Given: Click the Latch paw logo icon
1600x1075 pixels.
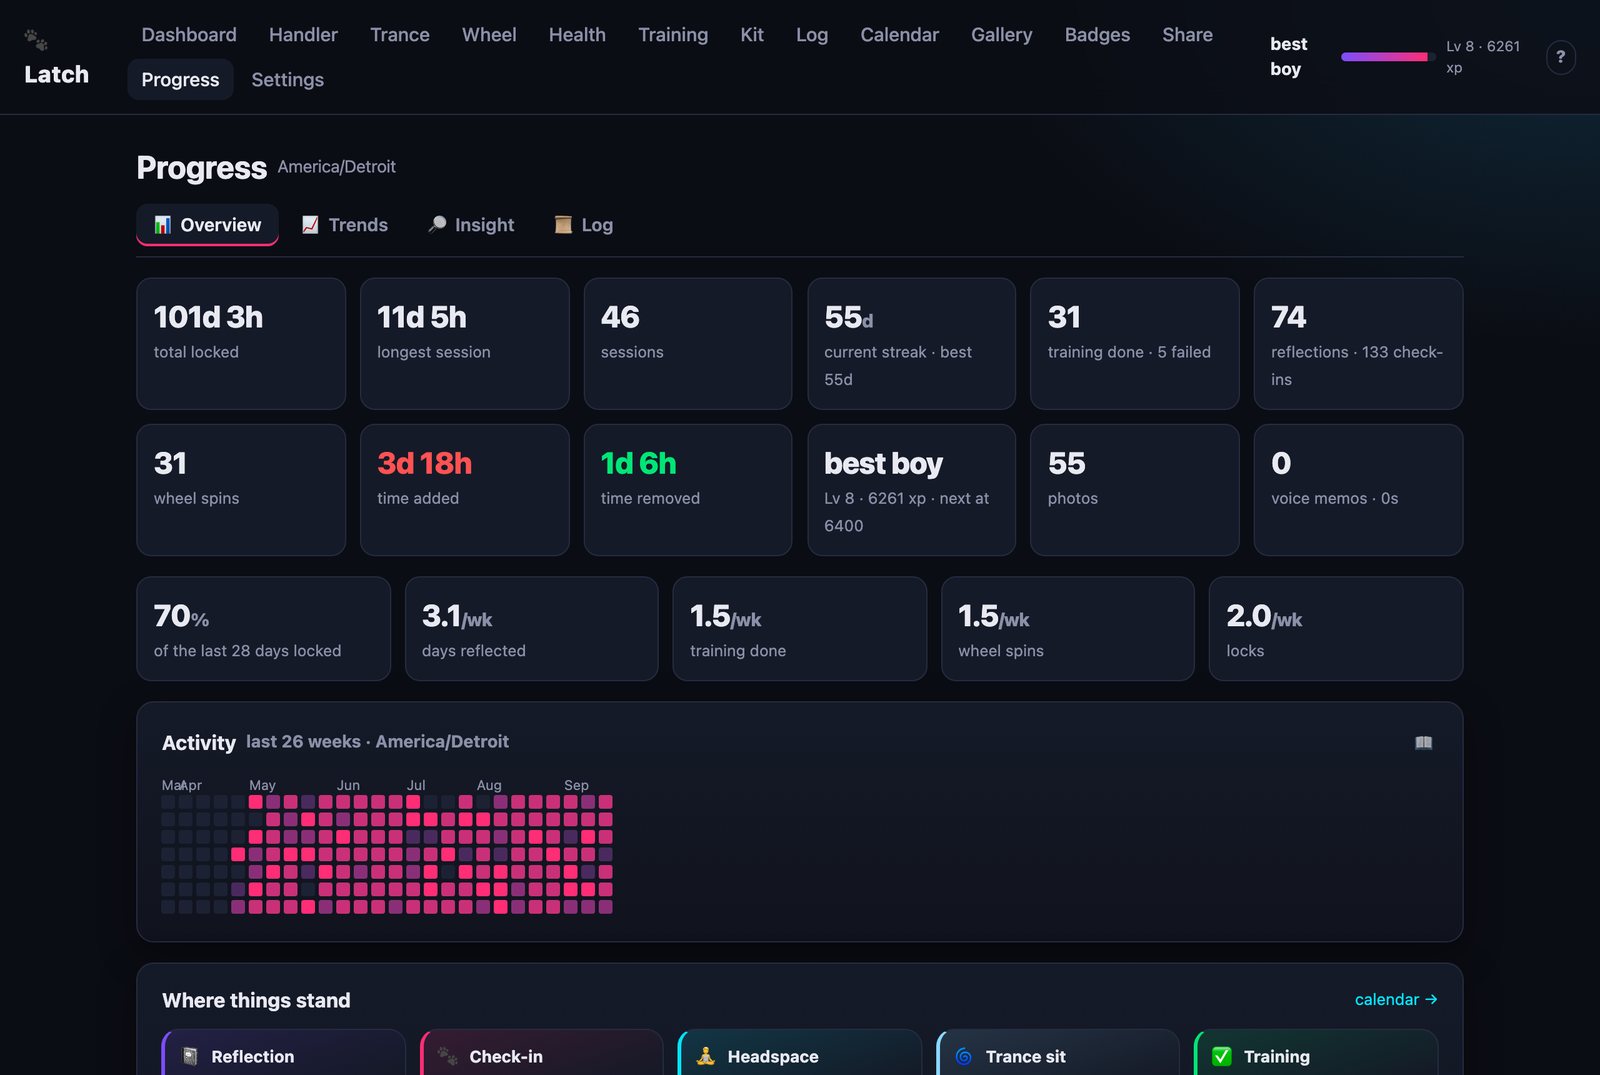Looking at the screenshot, I should 36,40.
